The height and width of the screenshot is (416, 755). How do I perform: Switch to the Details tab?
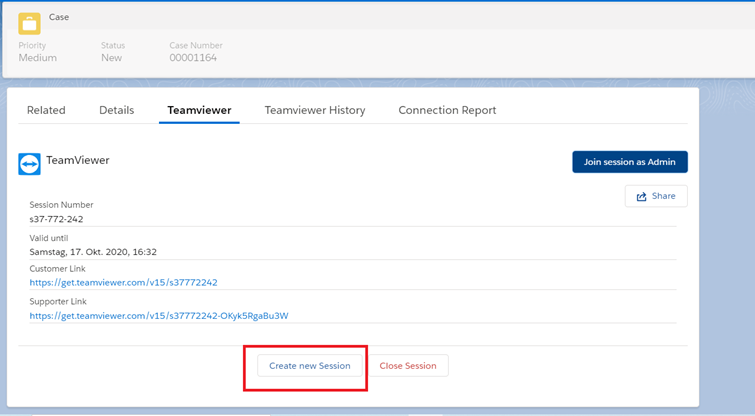click(117, 110)
